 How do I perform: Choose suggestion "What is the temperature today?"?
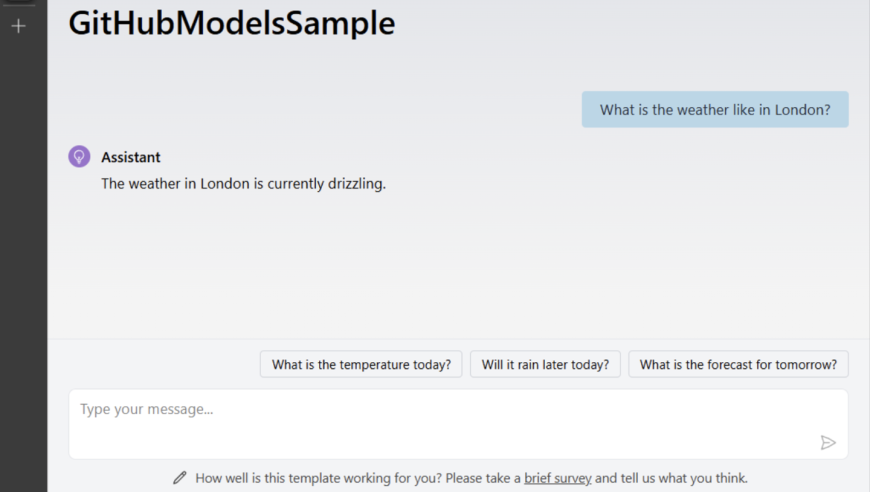361,364
